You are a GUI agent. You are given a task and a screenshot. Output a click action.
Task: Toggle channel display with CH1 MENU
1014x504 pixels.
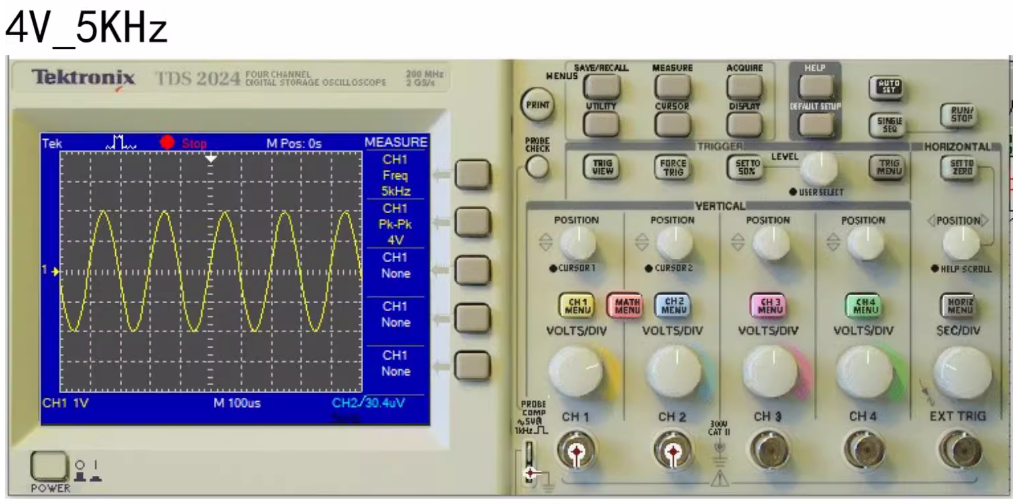(576, 306)
